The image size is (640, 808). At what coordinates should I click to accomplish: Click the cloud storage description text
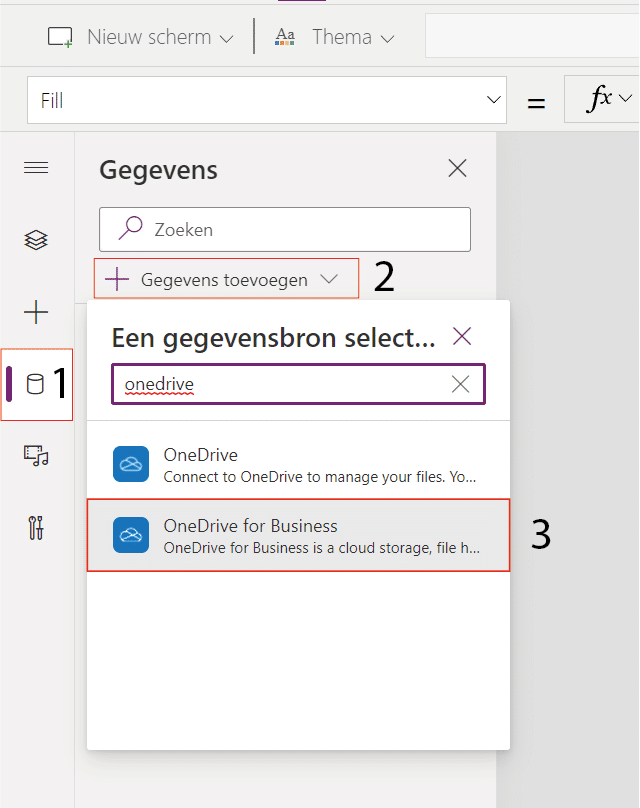pos(322,548)
